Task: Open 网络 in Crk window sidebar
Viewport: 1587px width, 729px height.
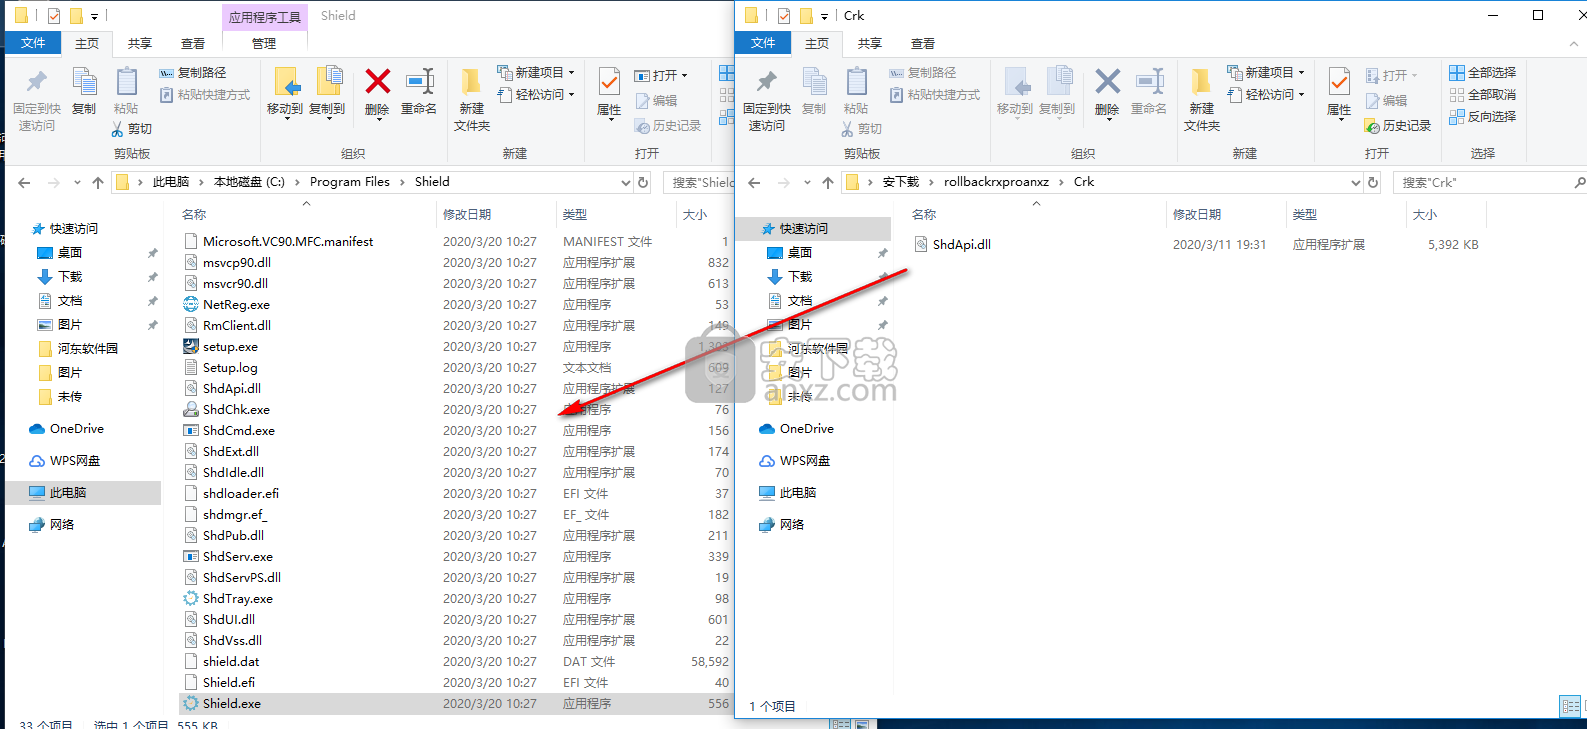Action: click(x=792, y=525)
